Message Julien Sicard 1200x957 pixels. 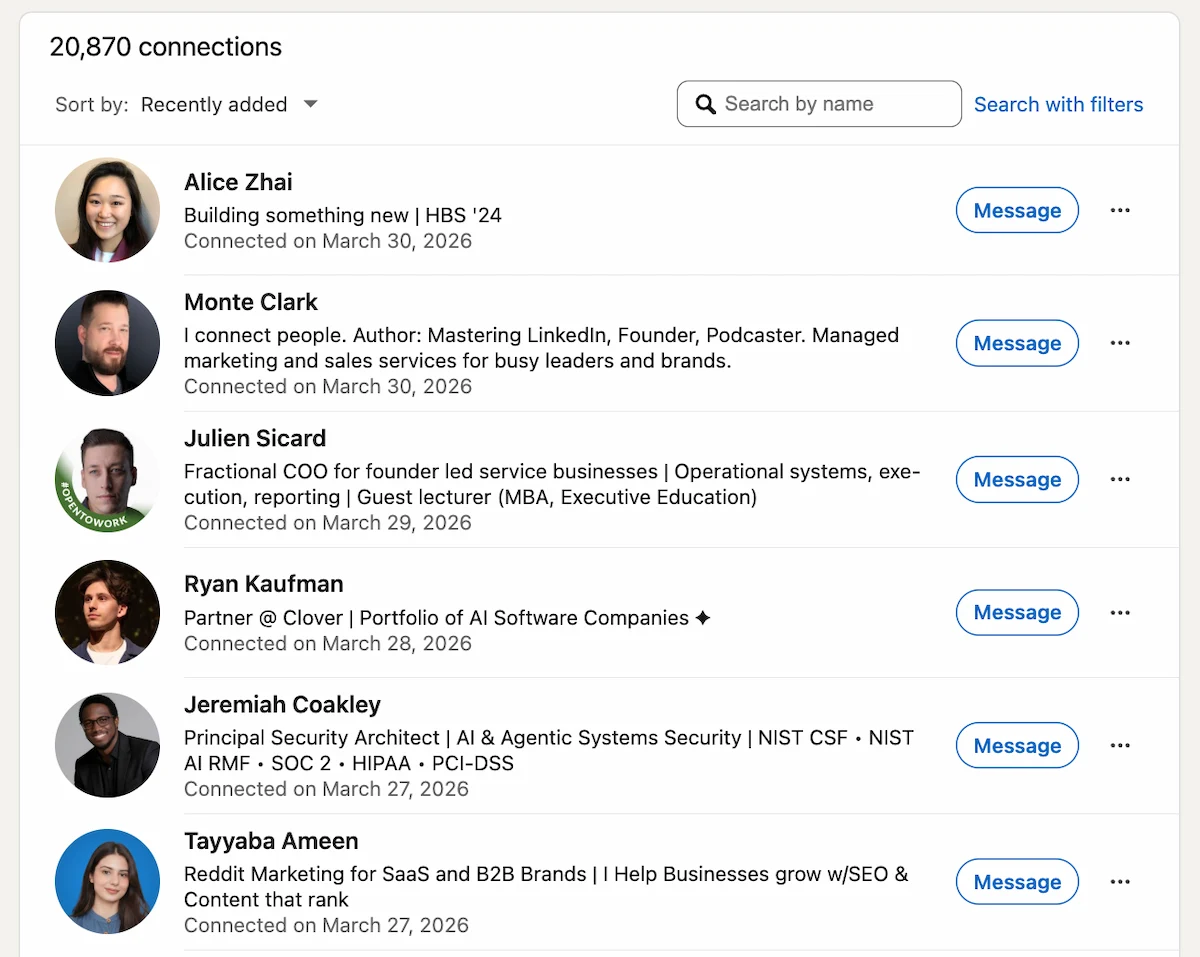[x=1017, y=479]
